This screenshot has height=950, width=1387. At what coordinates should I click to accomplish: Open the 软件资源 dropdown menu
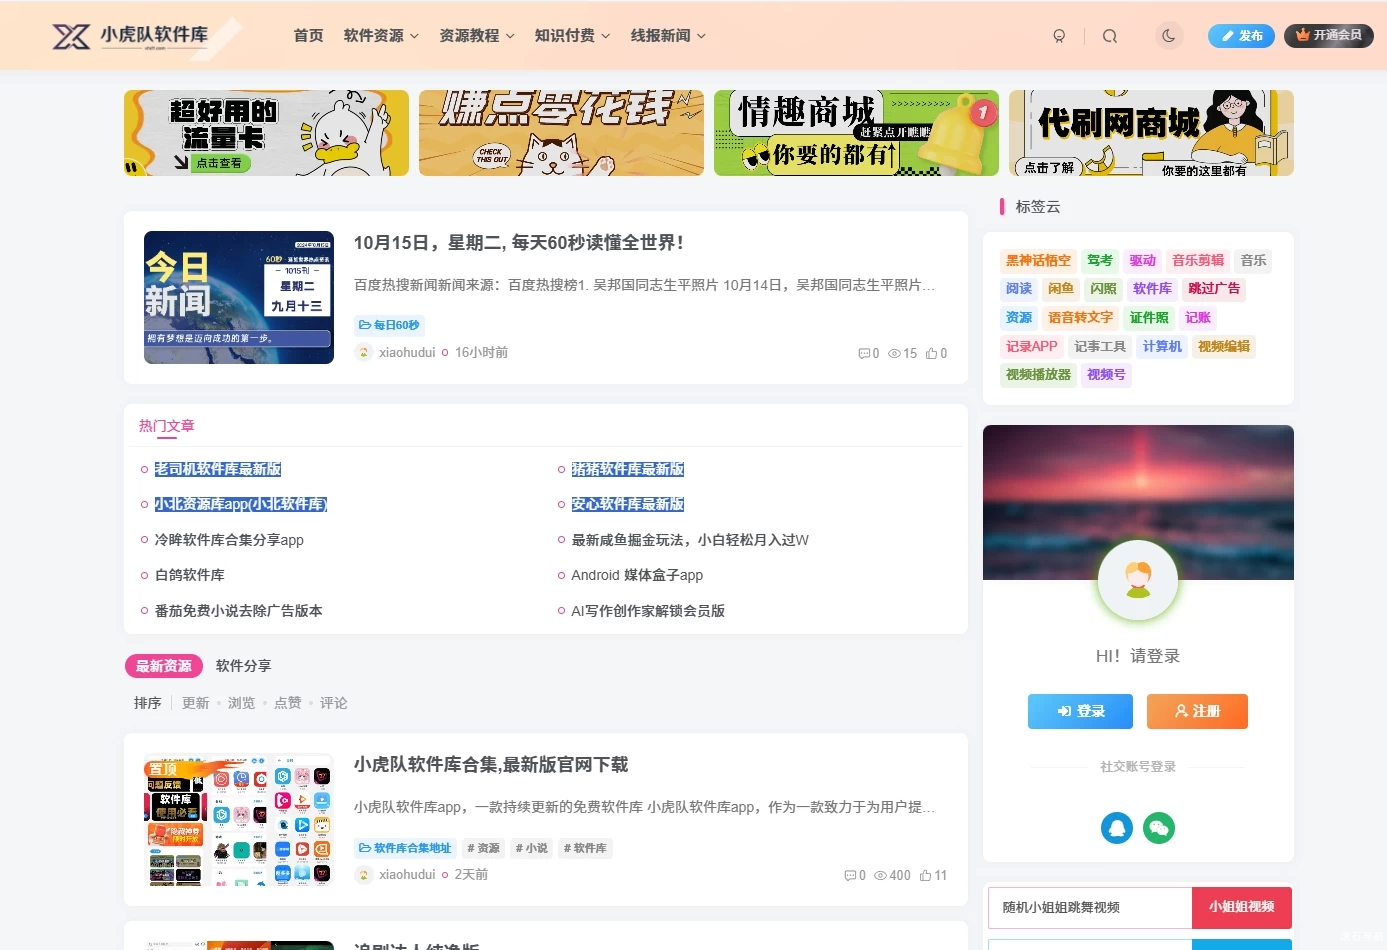point(374,35)
